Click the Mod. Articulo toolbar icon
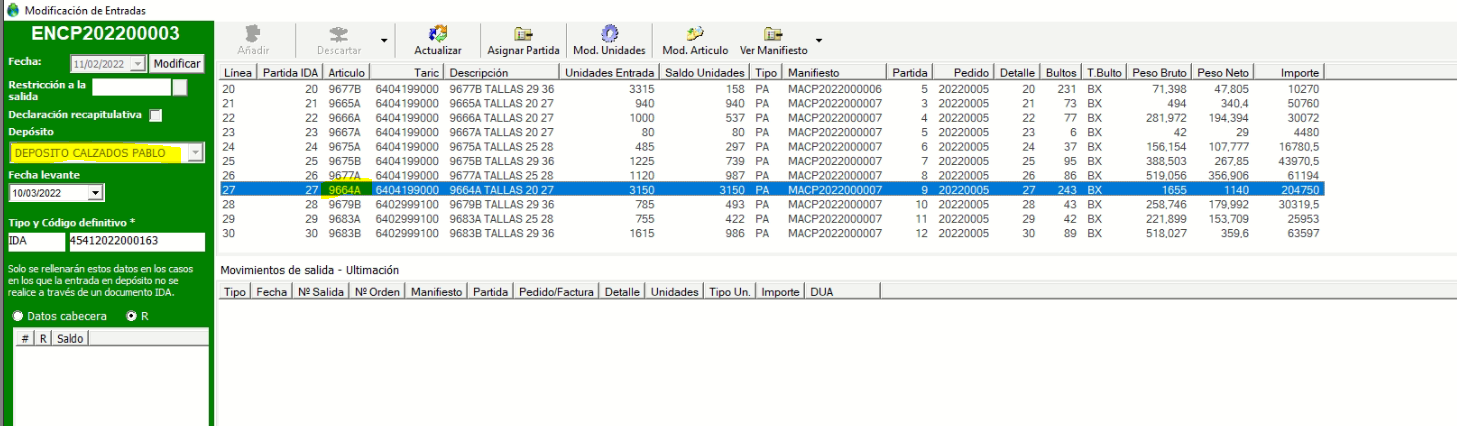Viewport: 1457px width, 426px height. [695, 34]
